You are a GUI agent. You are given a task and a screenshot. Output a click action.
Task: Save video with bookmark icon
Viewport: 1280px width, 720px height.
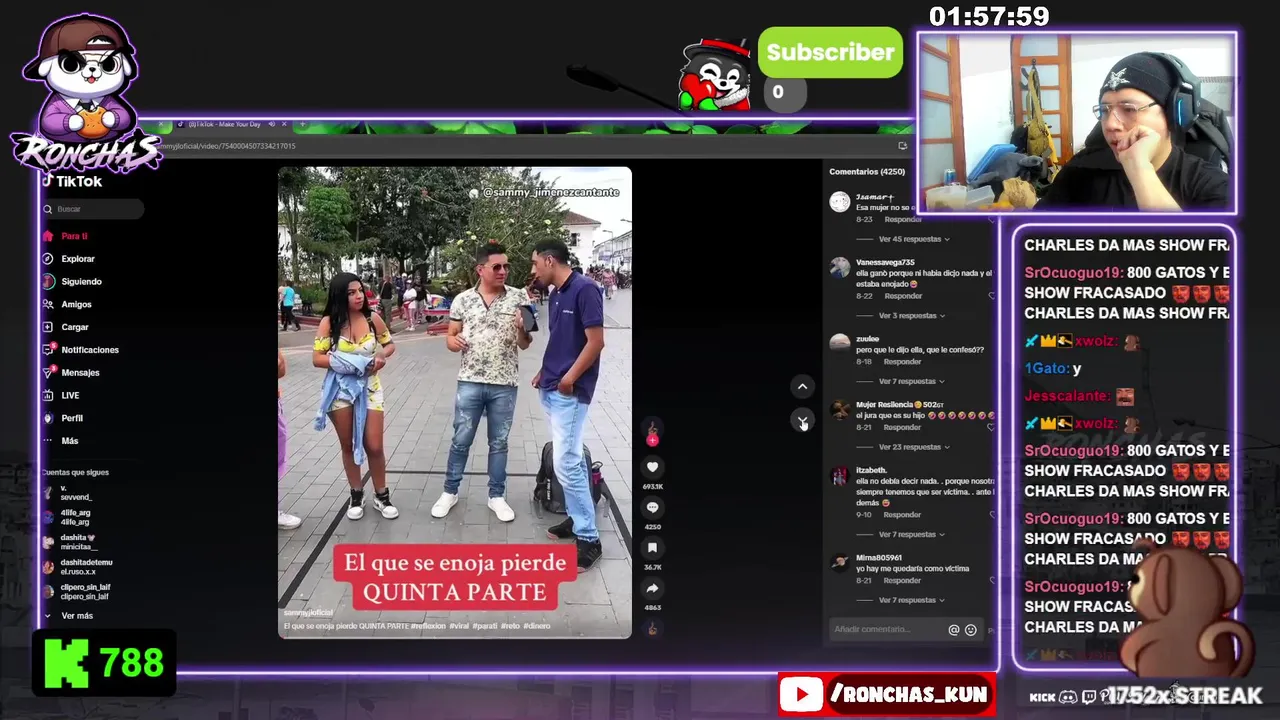click(x=652, y=548)
